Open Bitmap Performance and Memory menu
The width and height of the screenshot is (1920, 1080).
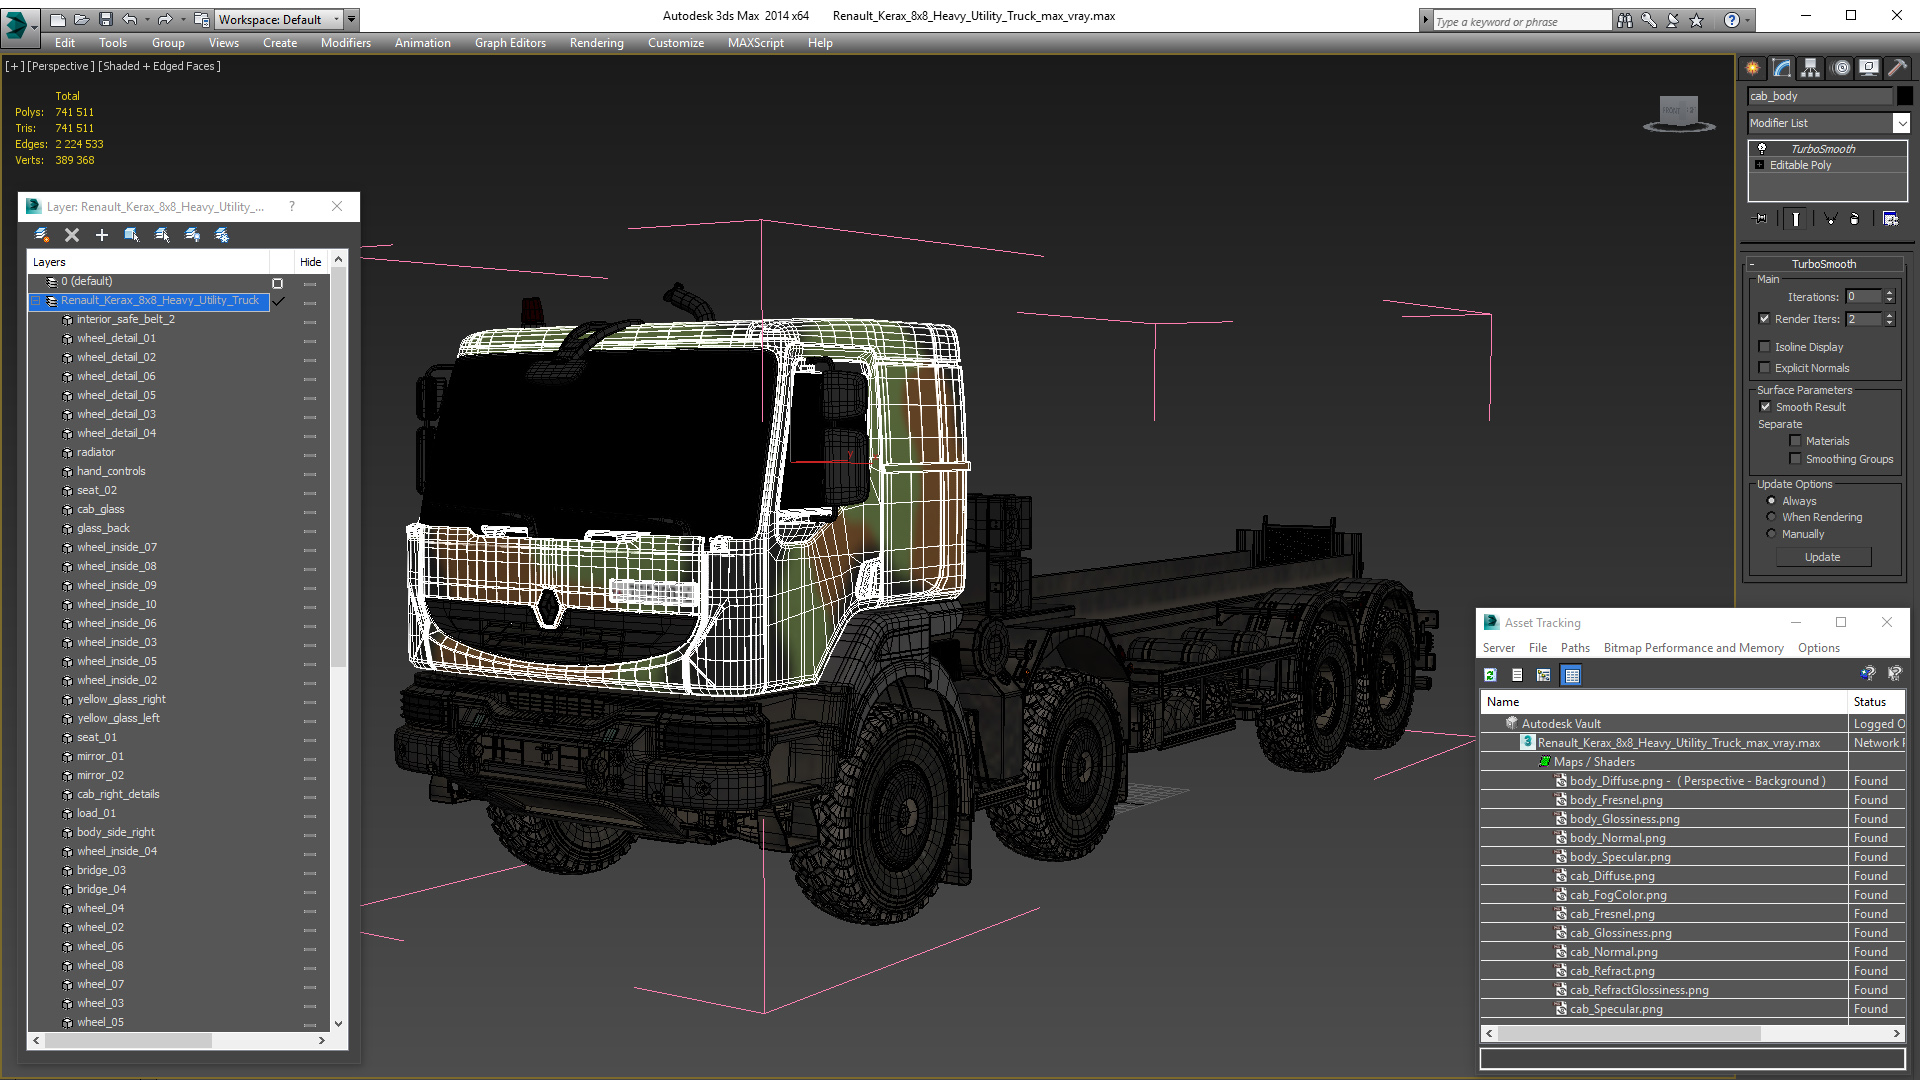click(1693, 648)
